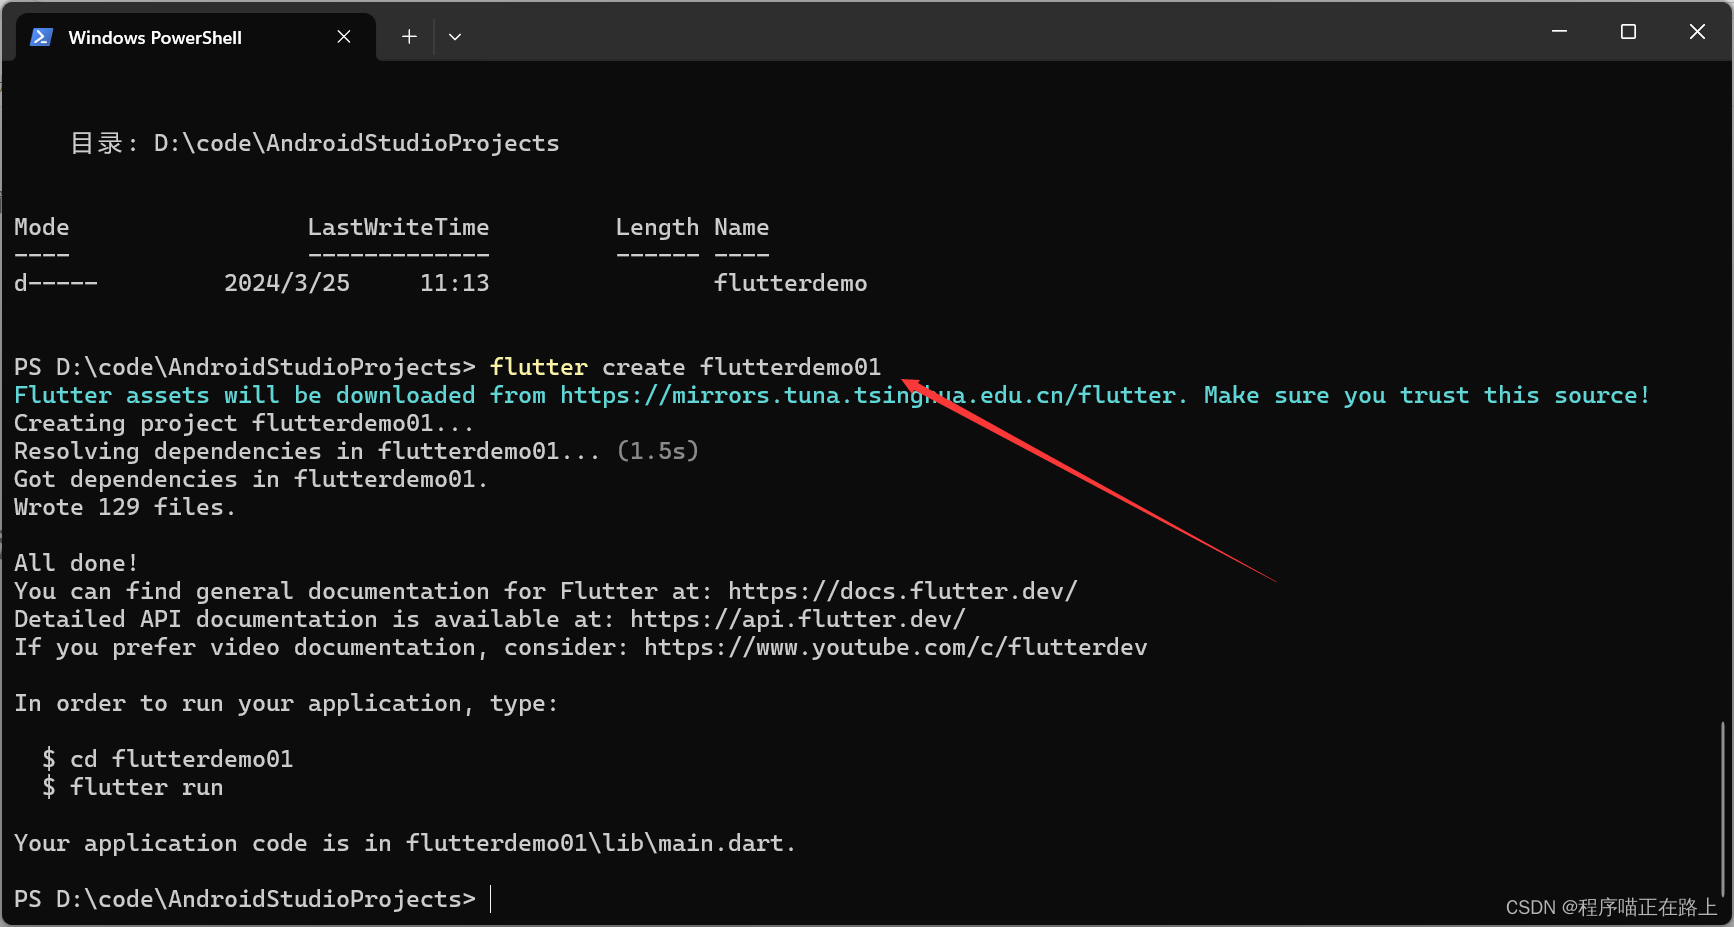1734x927 pixels.
Task: Minimize the terminal window
Action: (x=1559, y=32)
